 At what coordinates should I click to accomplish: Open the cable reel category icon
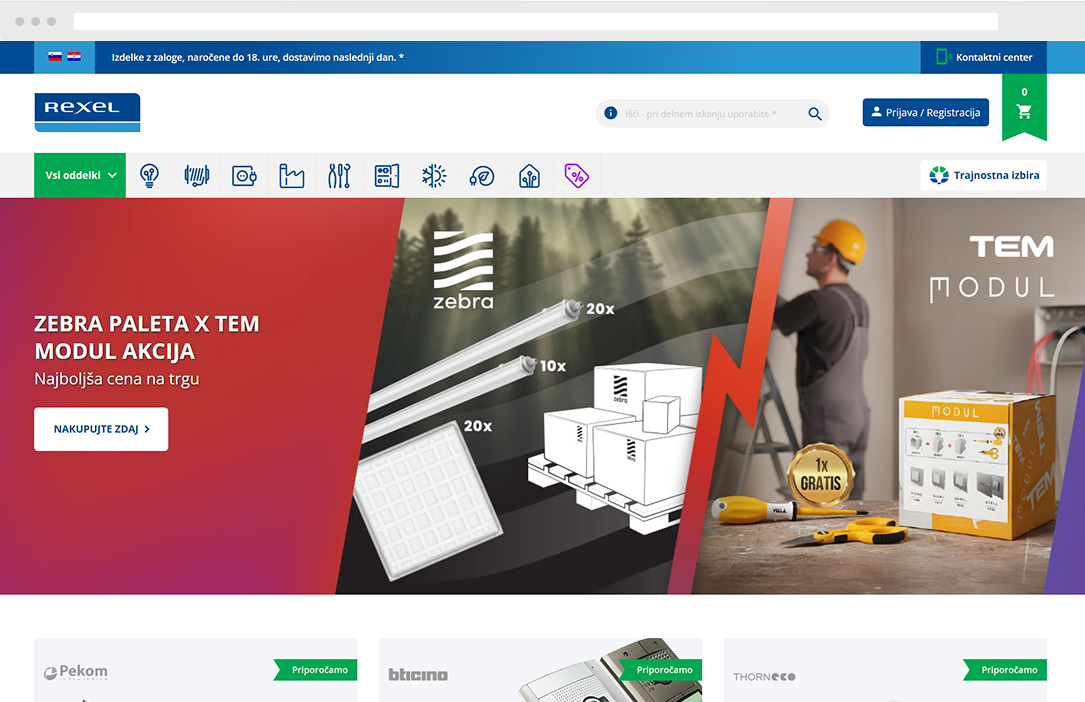[x=197, y=176]
